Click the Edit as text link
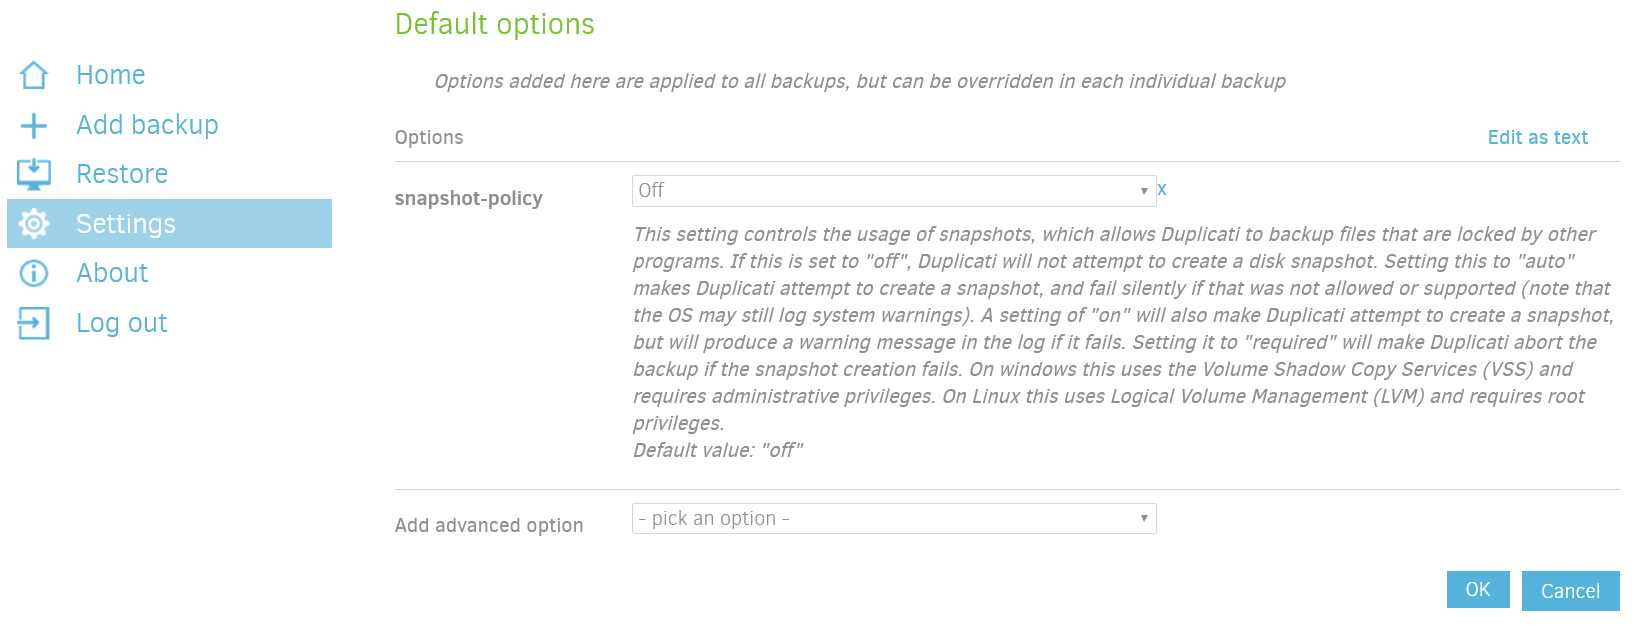The image size is (1644, 625). [x=1536, y=137]
